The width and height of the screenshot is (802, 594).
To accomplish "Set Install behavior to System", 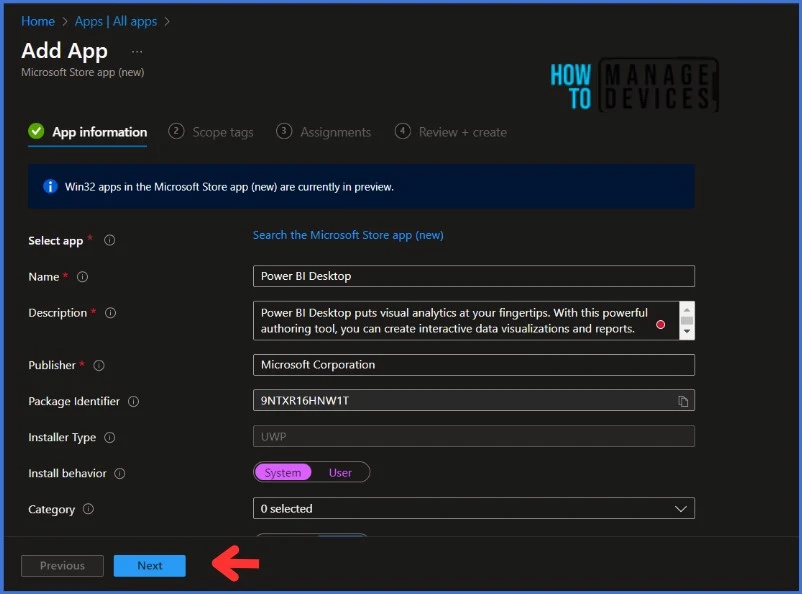I will pos(283,472).
